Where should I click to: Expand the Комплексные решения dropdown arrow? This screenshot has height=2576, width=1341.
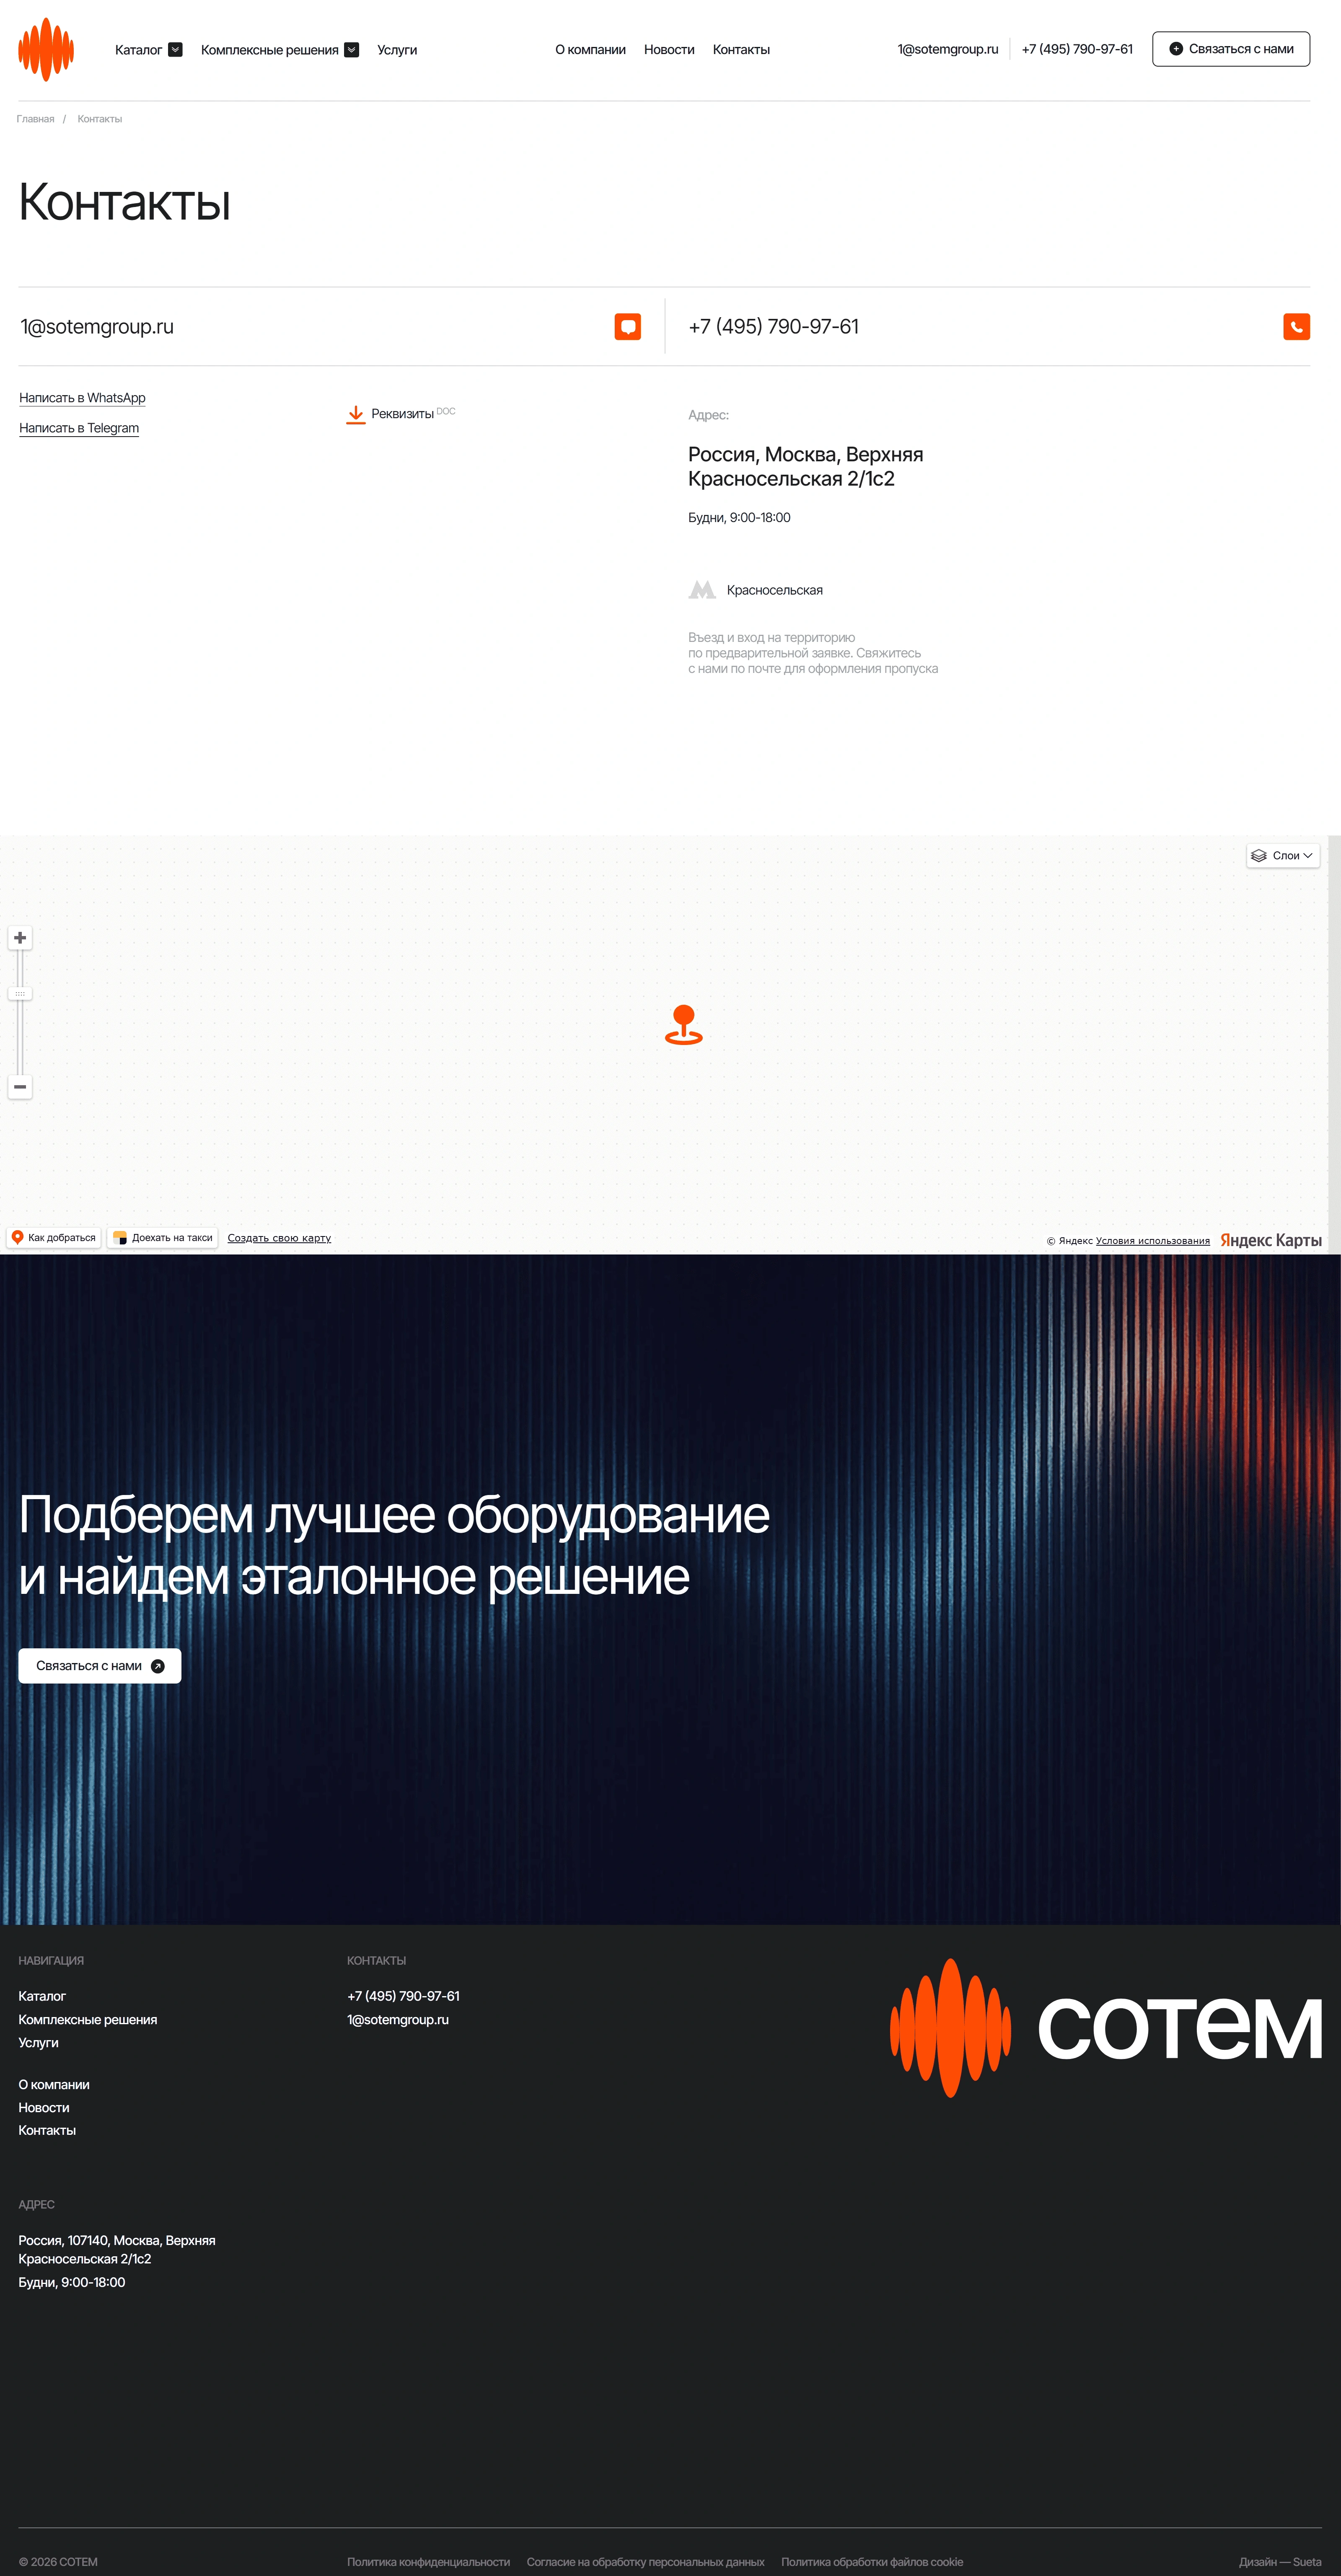point(351,50)
